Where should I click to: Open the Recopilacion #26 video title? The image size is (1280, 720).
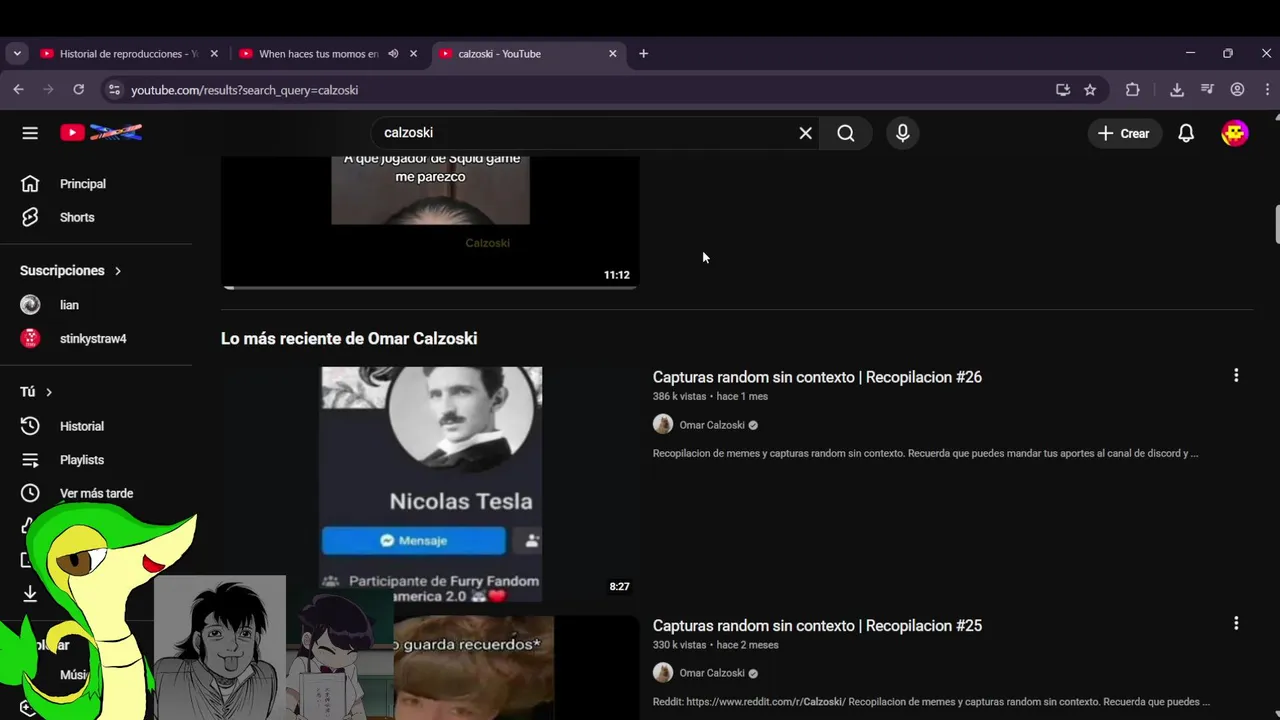pos(817,377)
